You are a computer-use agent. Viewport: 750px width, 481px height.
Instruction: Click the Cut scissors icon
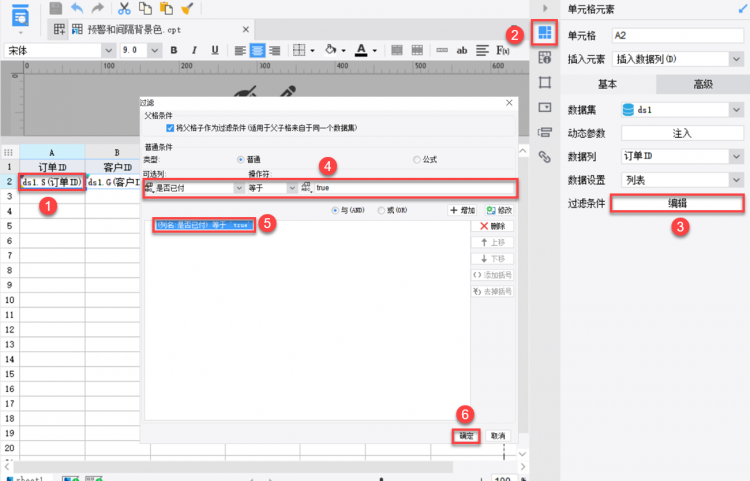[124, 8]
